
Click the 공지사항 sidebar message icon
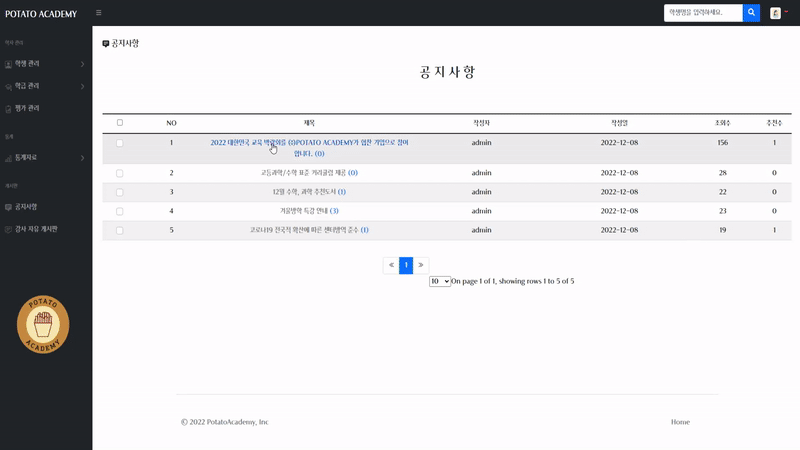8,207
